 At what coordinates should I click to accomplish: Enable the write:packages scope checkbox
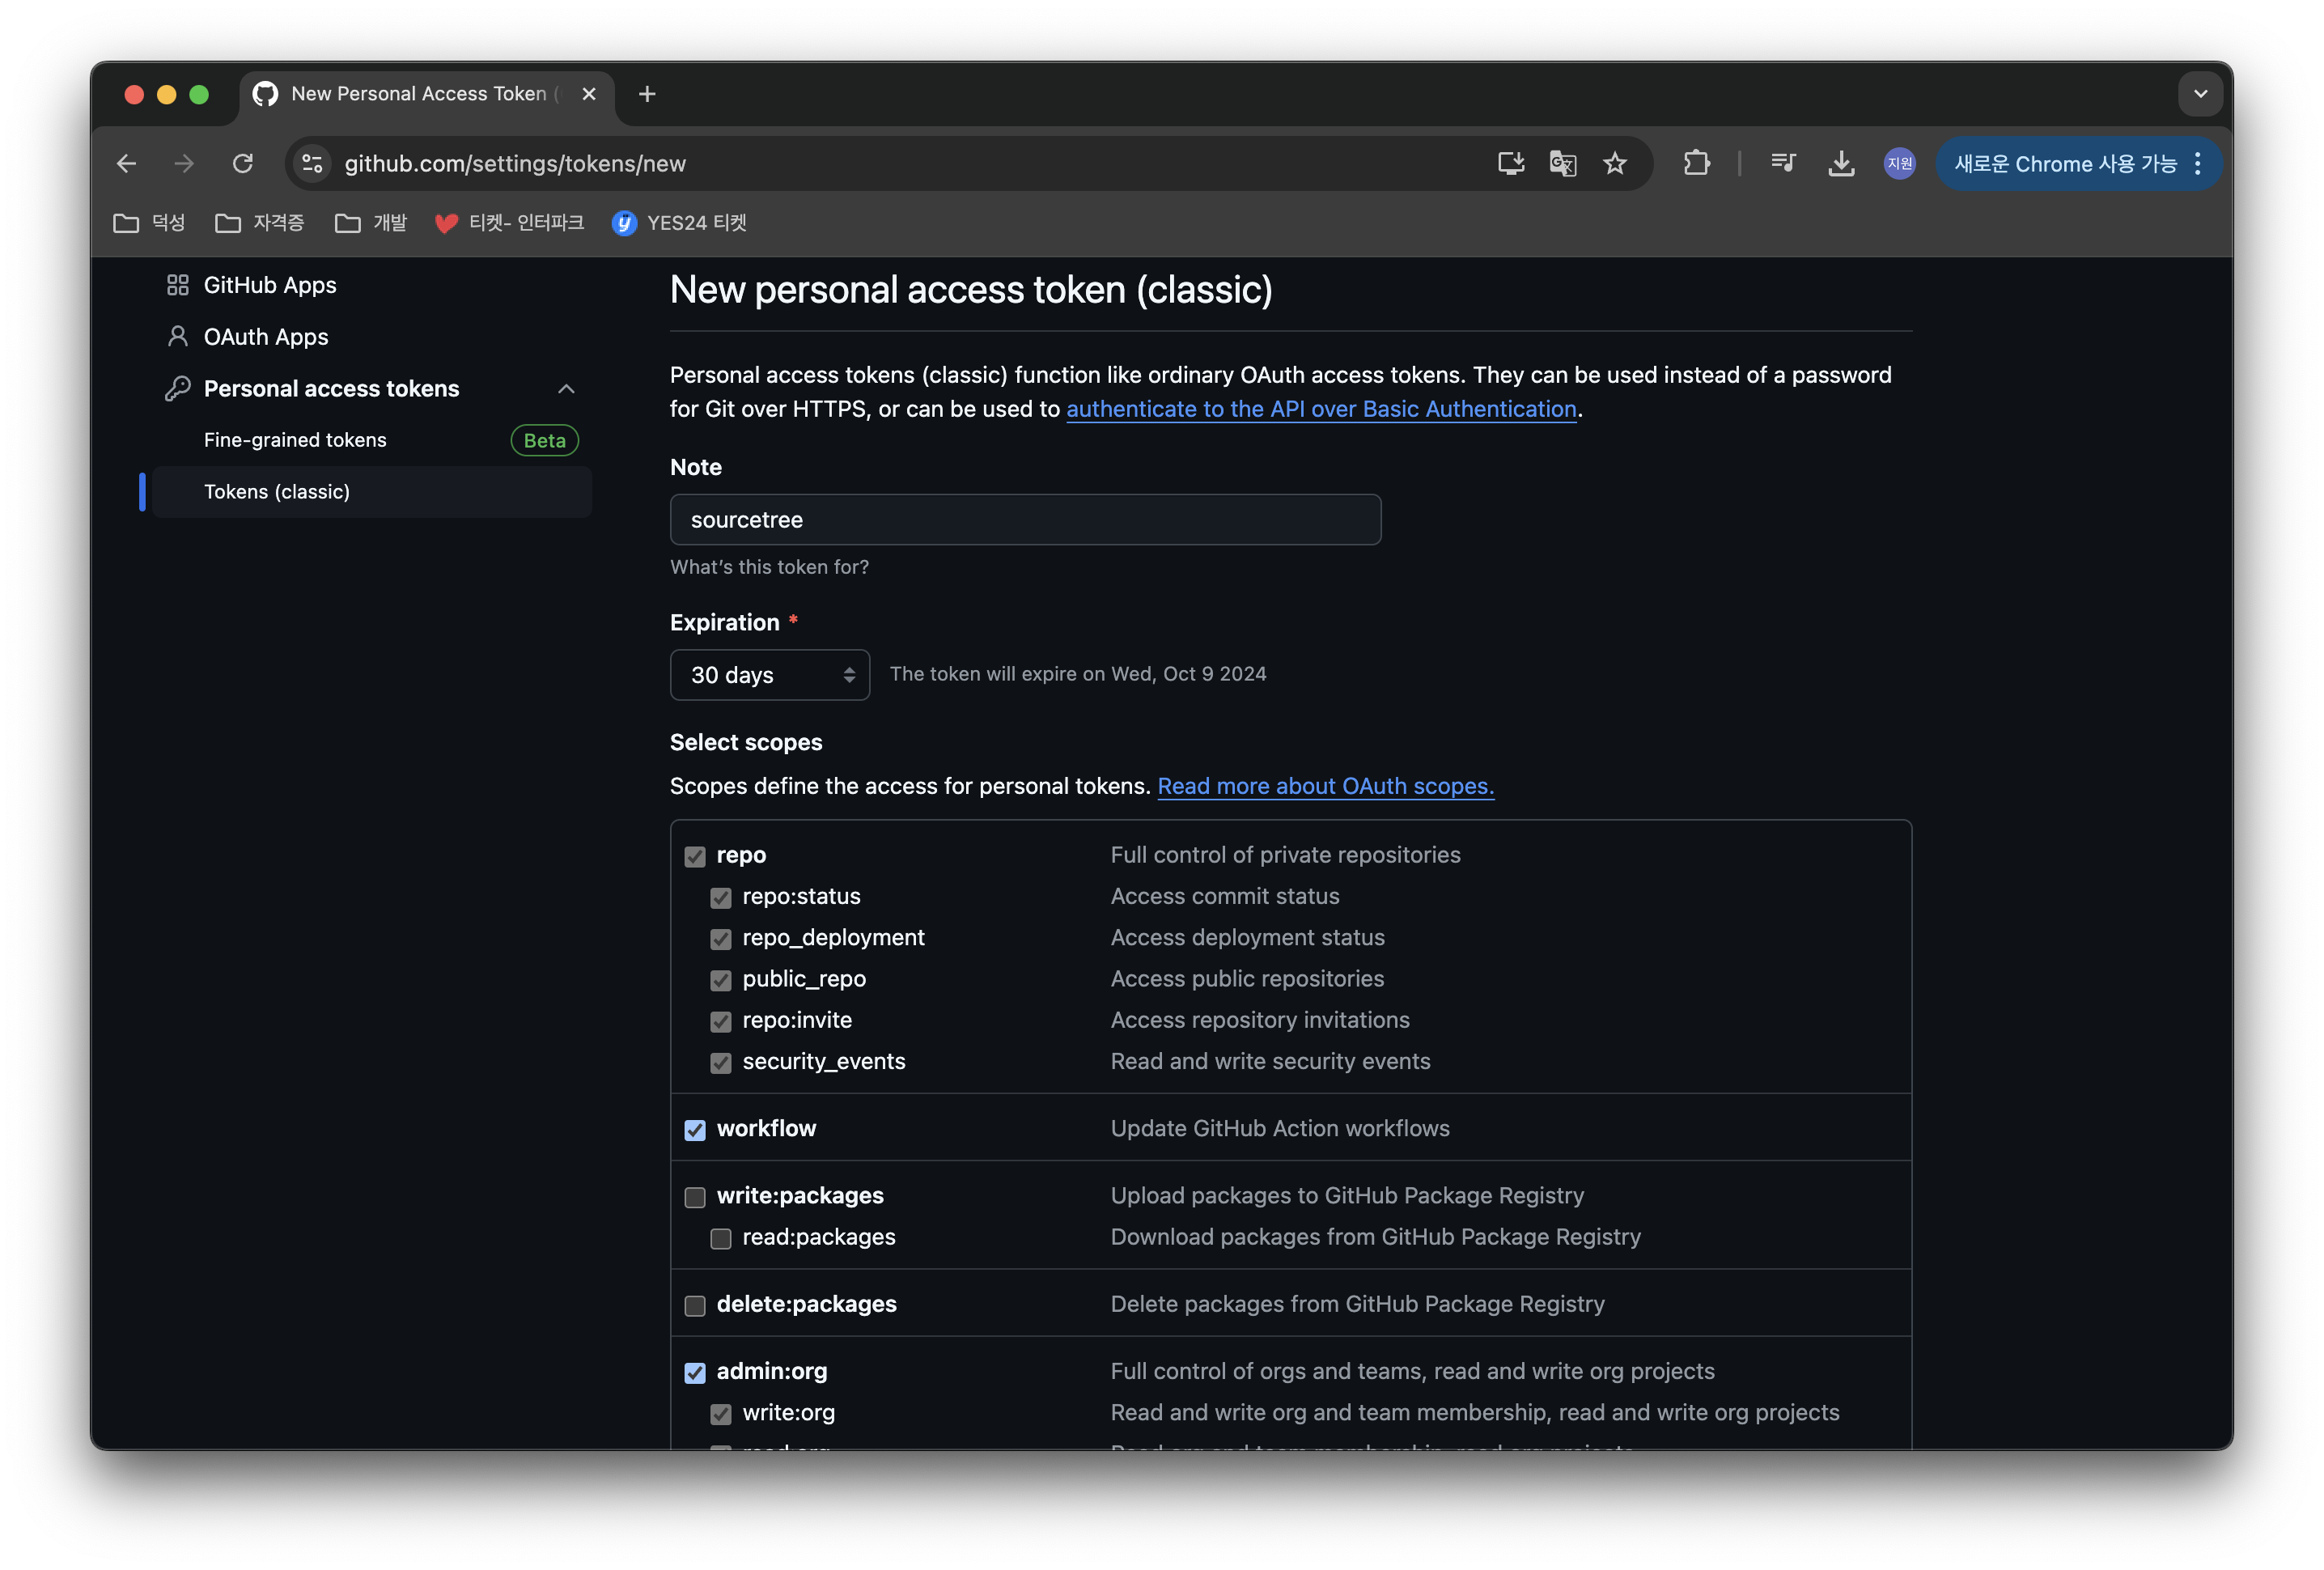(695, 1197)
